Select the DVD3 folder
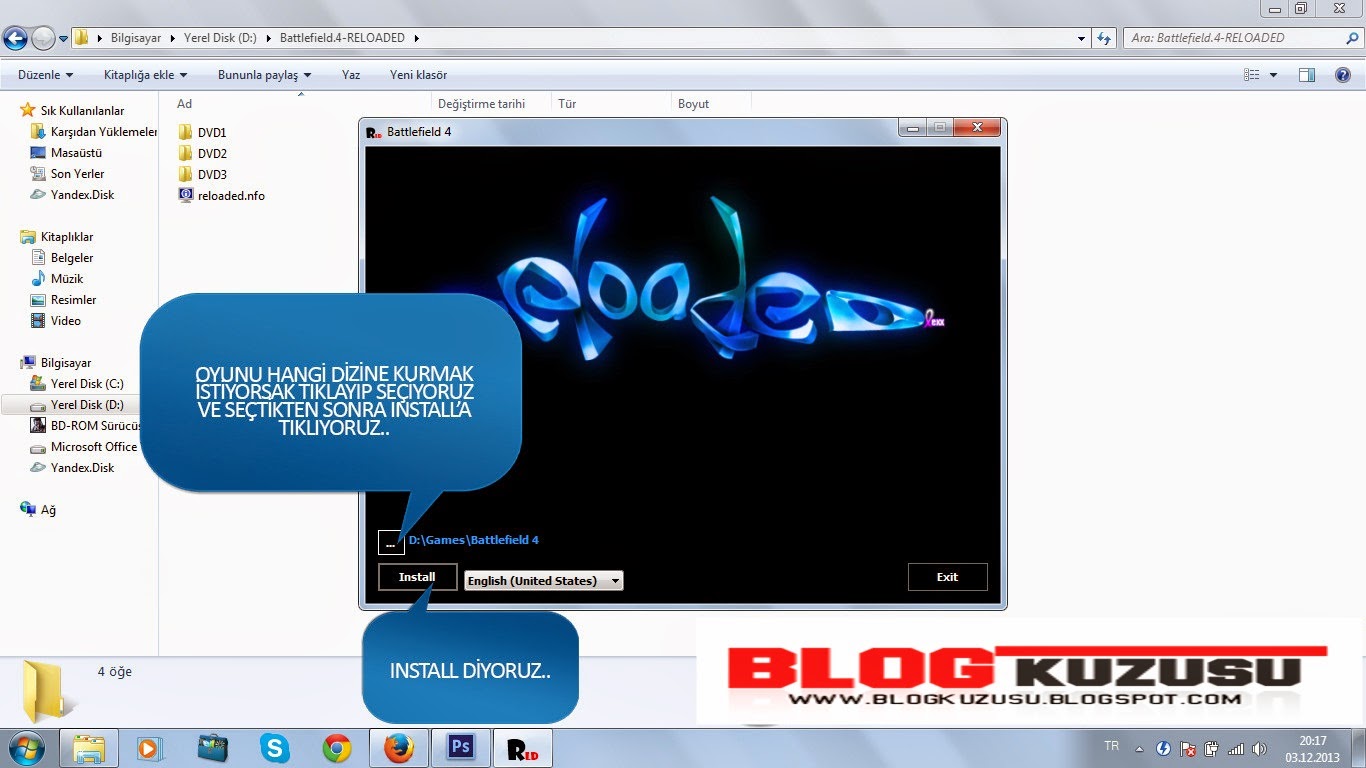The image size is (1366, 768). (x=203, y=174)
